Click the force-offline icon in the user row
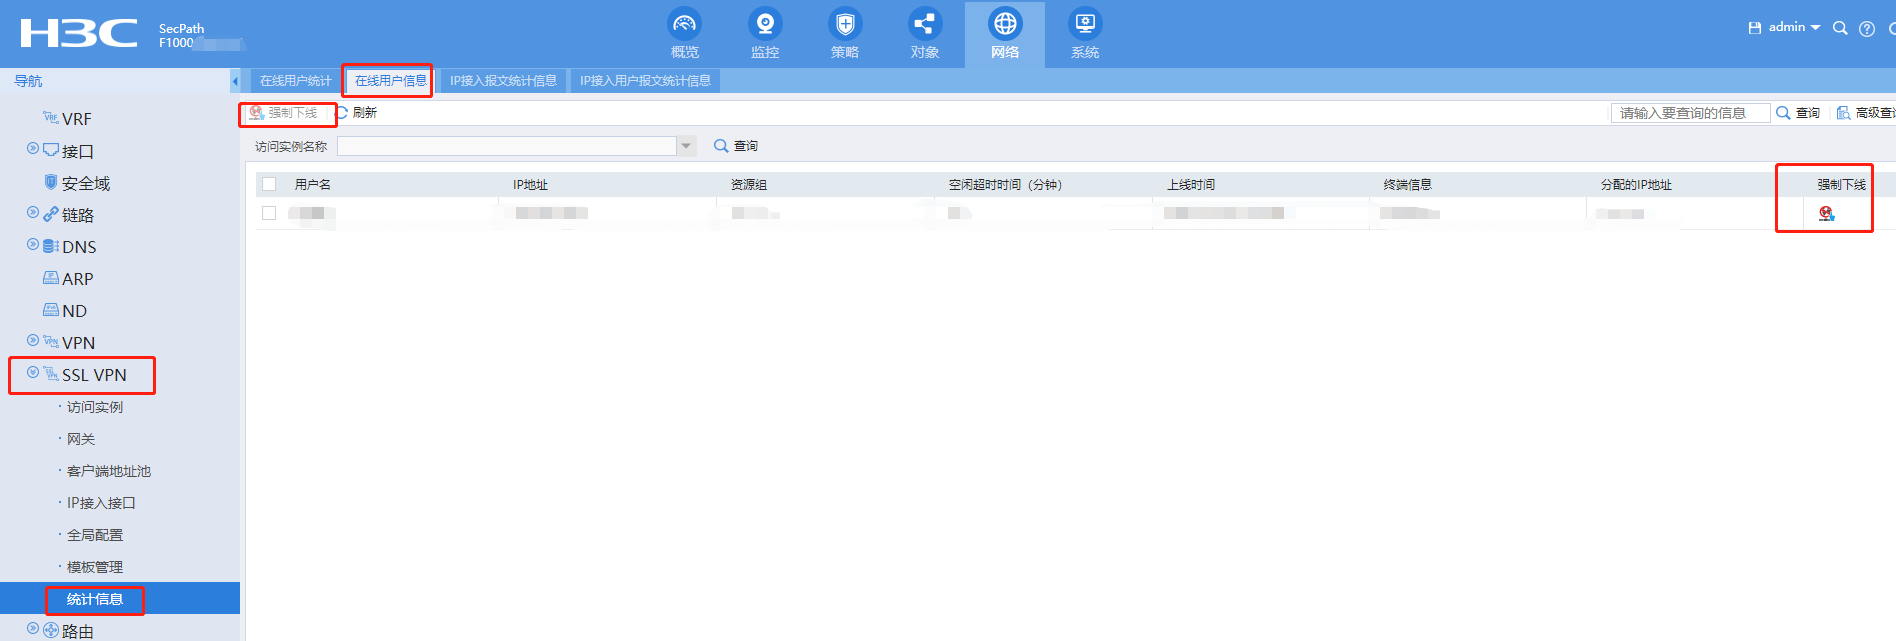 pyautogui.click(x=1827, y=213)
